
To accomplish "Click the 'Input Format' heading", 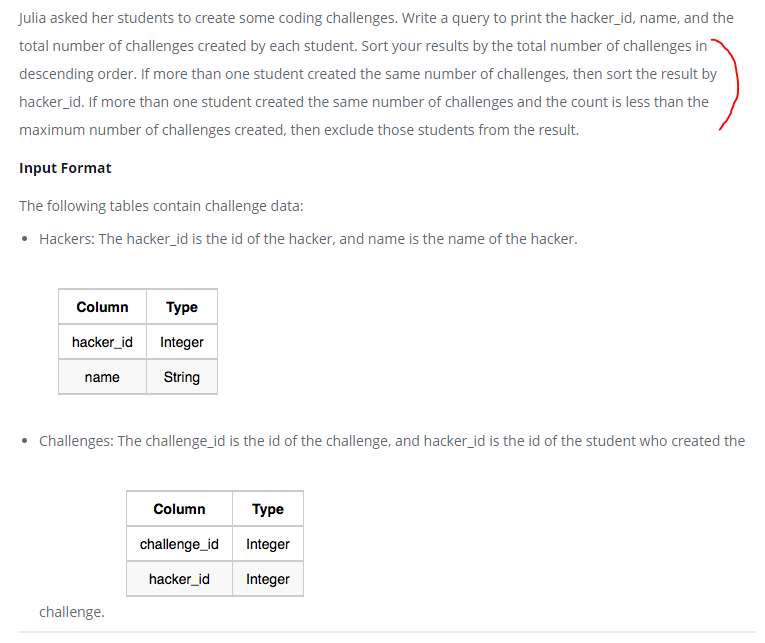I will 65,168.
